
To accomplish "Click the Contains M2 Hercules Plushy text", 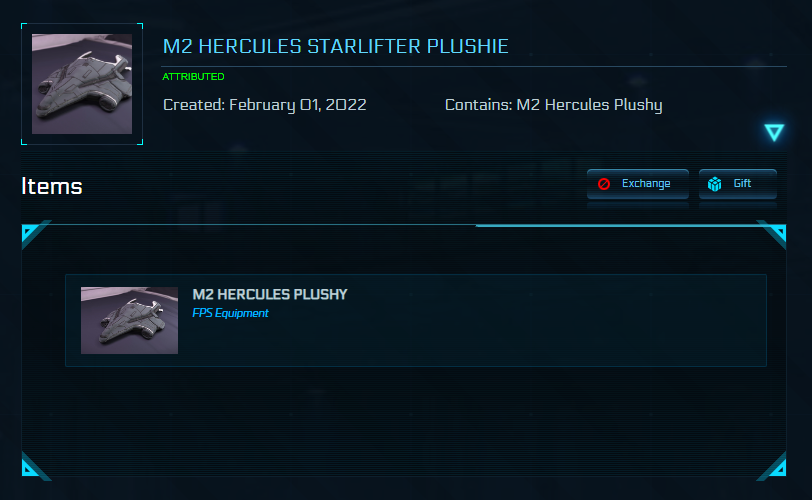I will click(x=553, y=104).
